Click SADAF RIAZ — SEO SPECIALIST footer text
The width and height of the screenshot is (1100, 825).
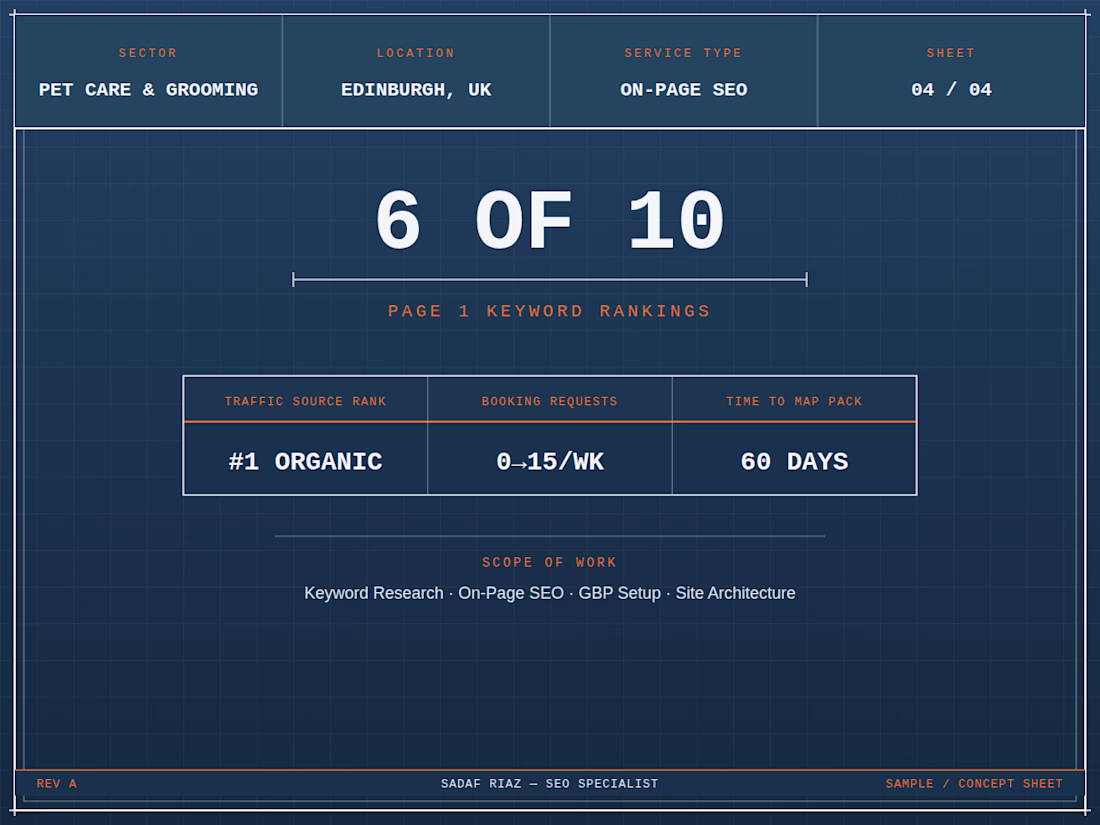[x=549, y=784]
